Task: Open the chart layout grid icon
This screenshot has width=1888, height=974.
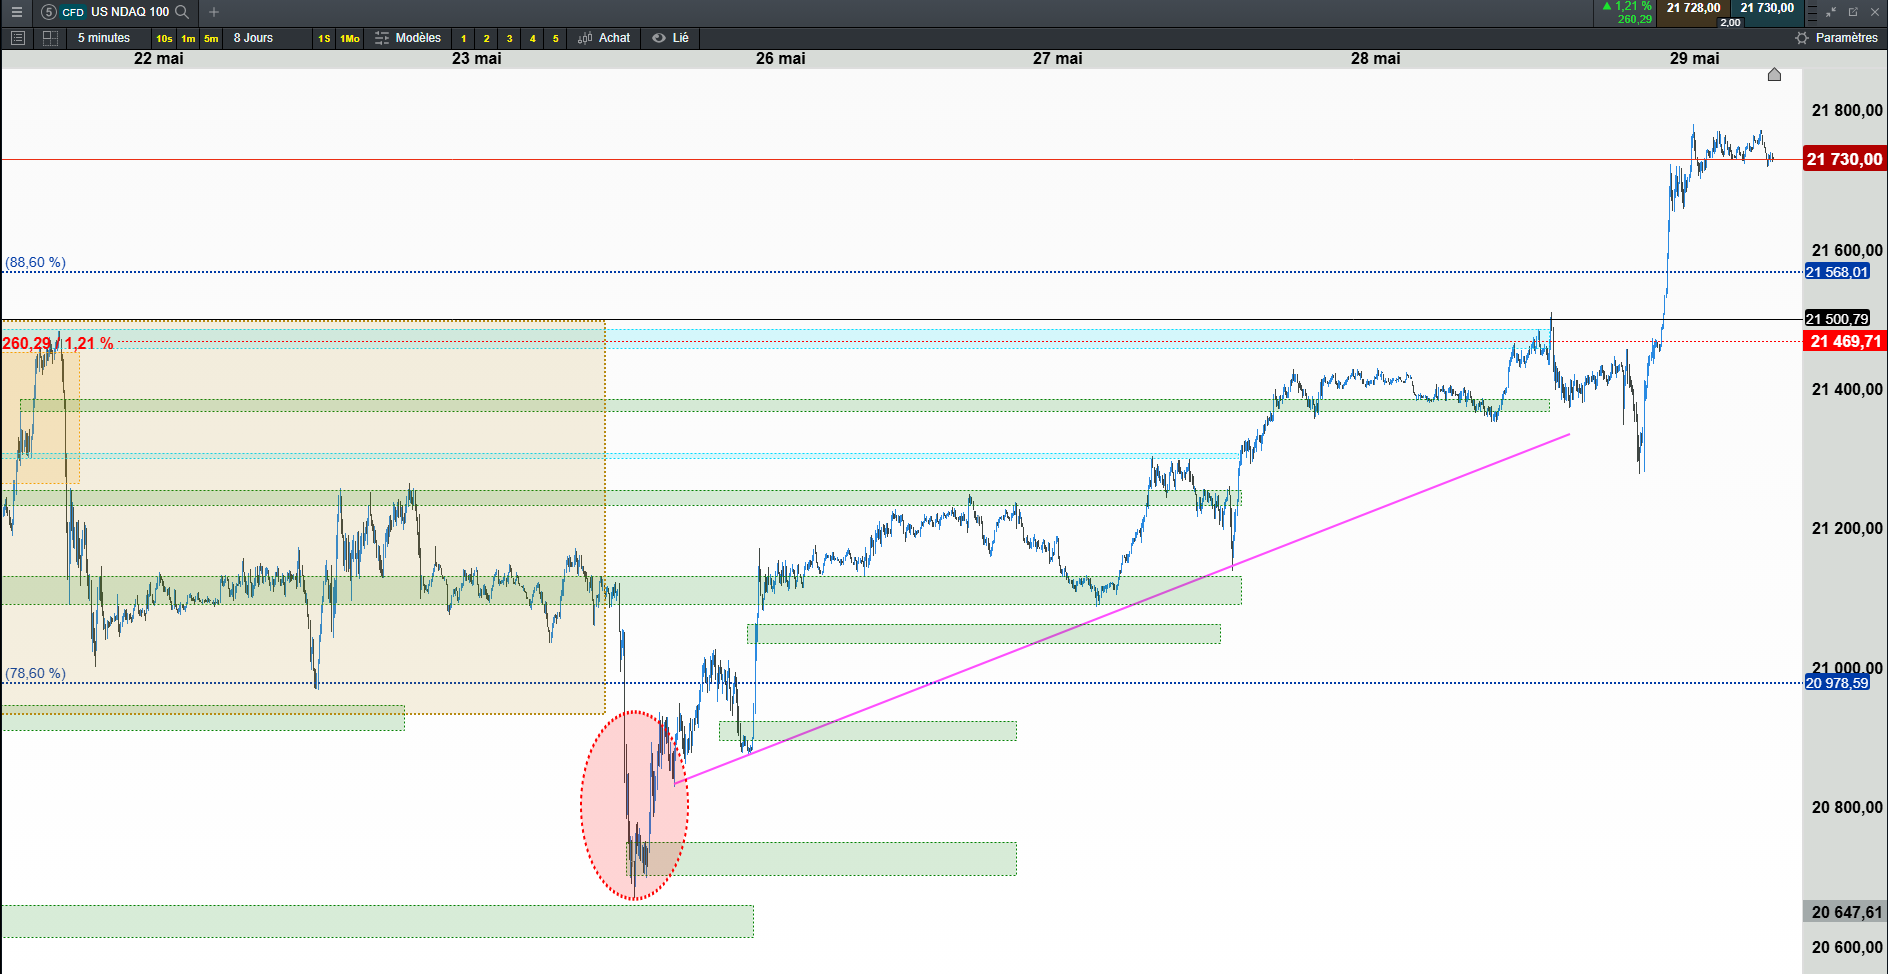Action: pyautogui.click(x=50, y=38)
